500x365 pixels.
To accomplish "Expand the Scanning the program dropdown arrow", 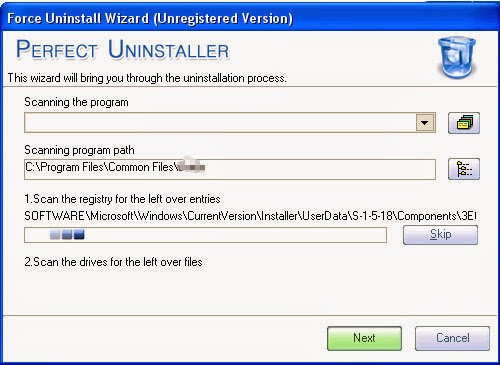I will coord(425,123).
